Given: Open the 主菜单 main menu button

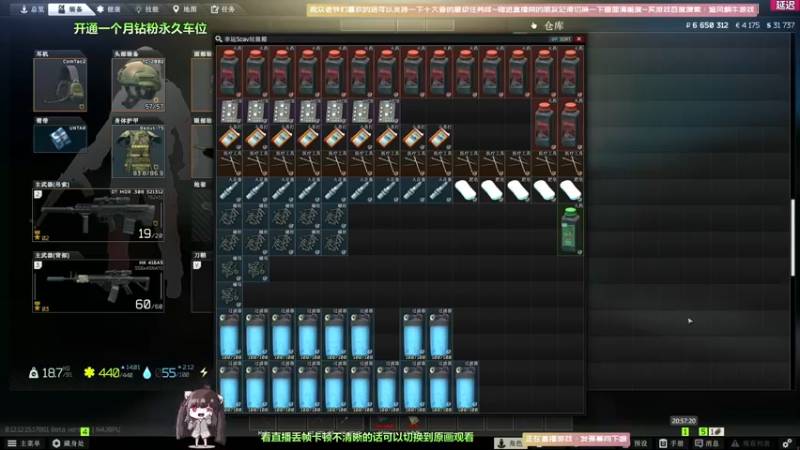Looking at the screenshot, I should [24, 443].
